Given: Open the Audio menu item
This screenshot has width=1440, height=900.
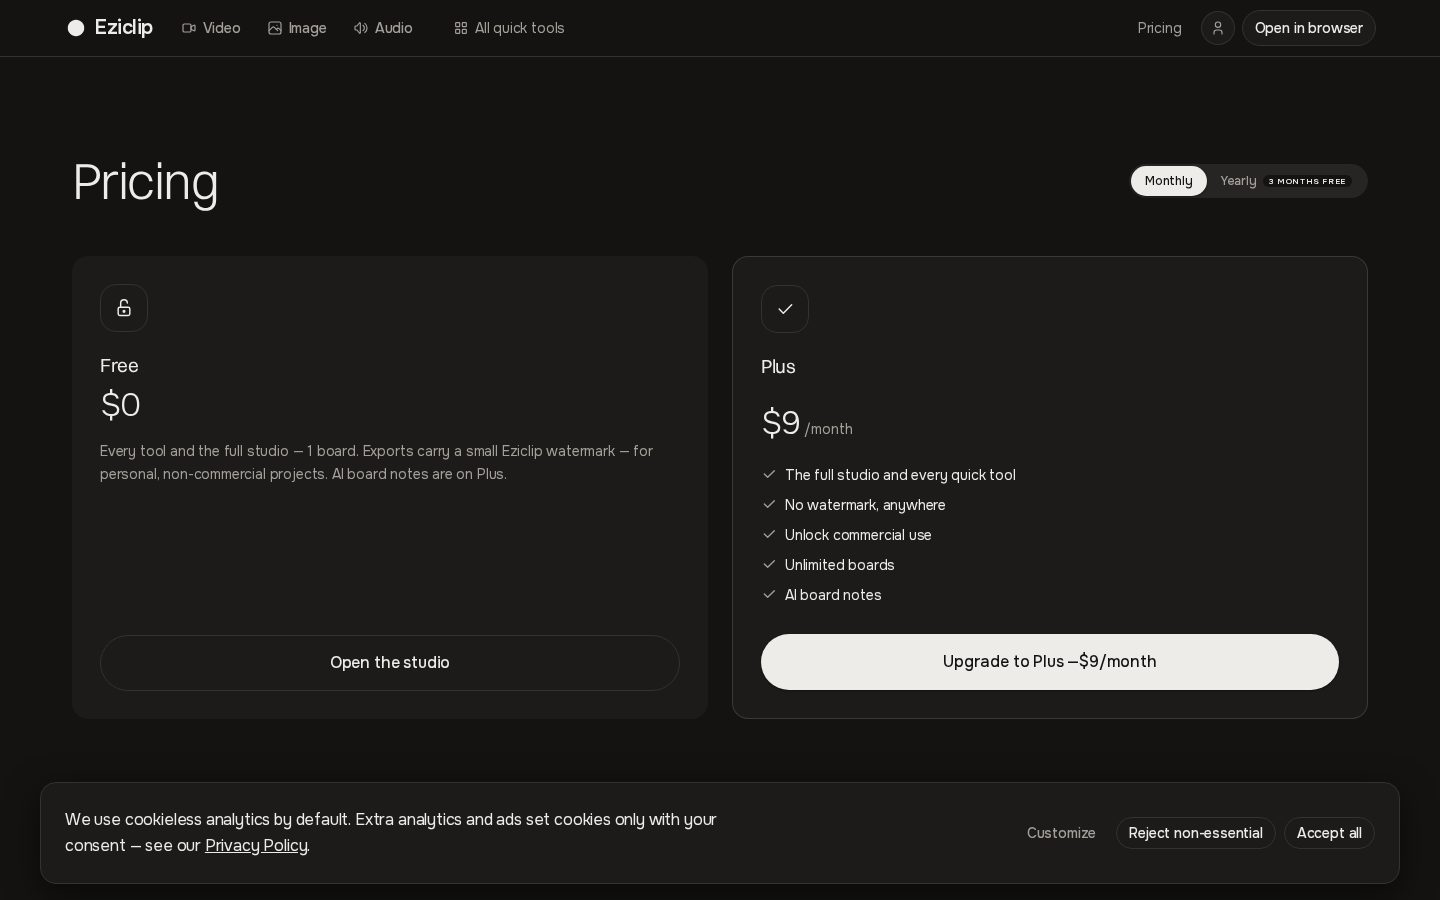Looking at the screenshot, I should click(383, 28).
